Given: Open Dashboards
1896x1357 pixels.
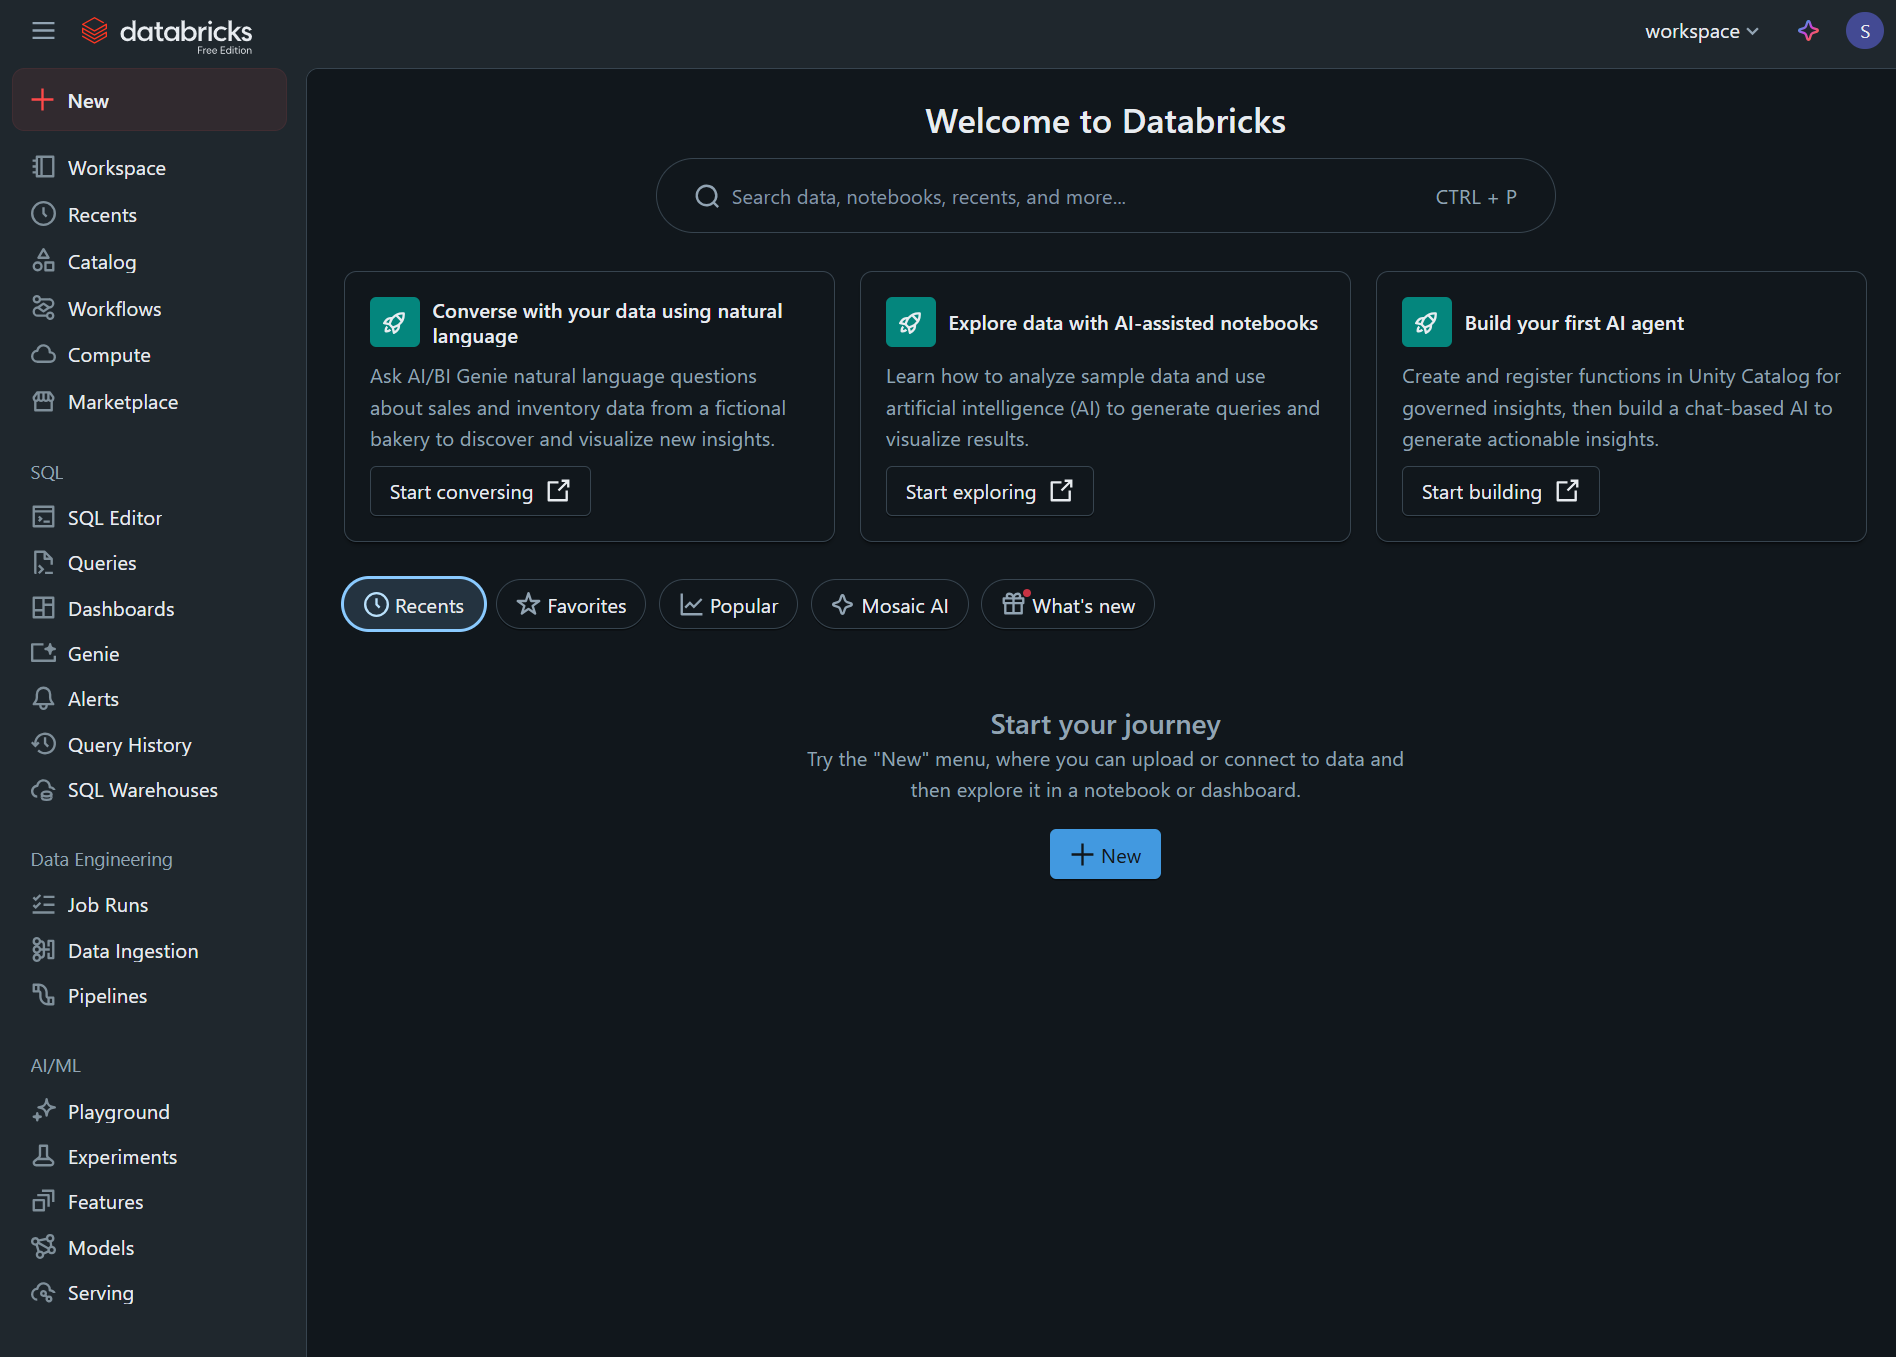Looking at the screenshot, I should (x=150, y=609).
